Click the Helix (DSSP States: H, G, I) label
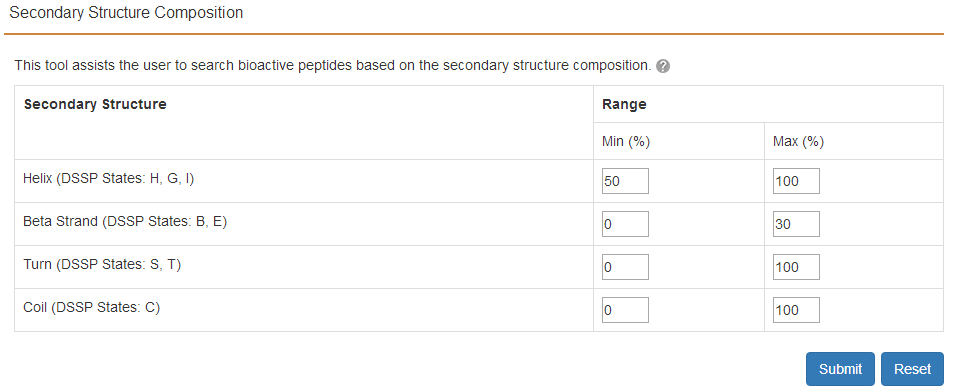This screenshot has width=954, height=392. [x=108, y=179]
